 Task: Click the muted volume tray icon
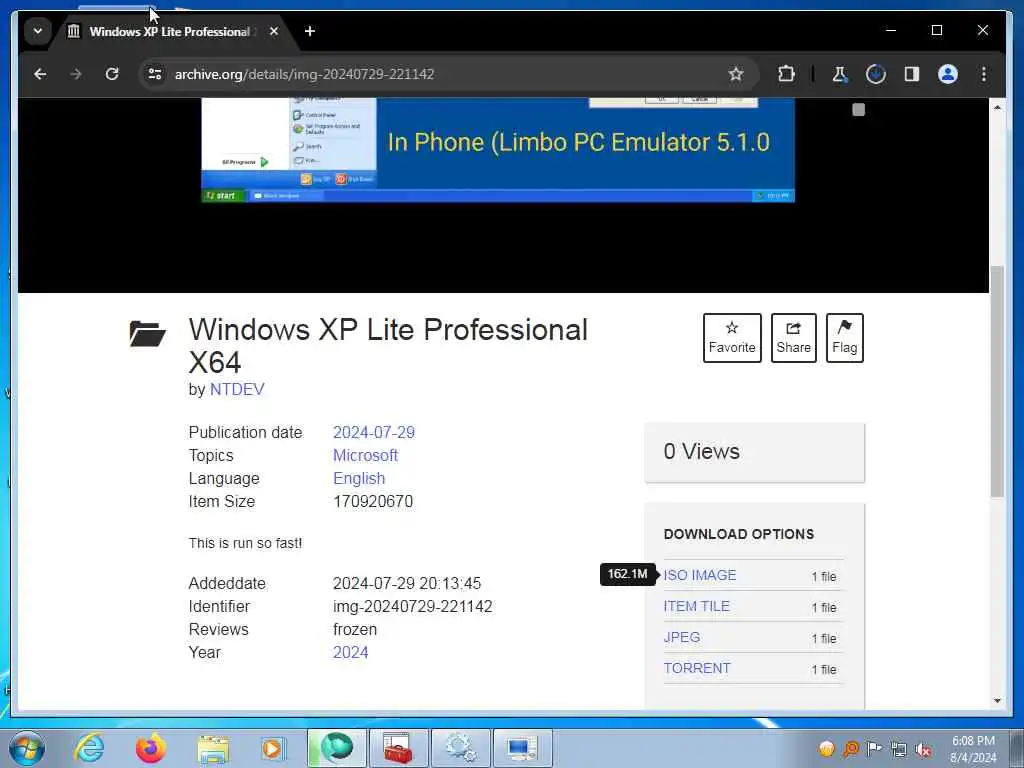tap(923, 749)
